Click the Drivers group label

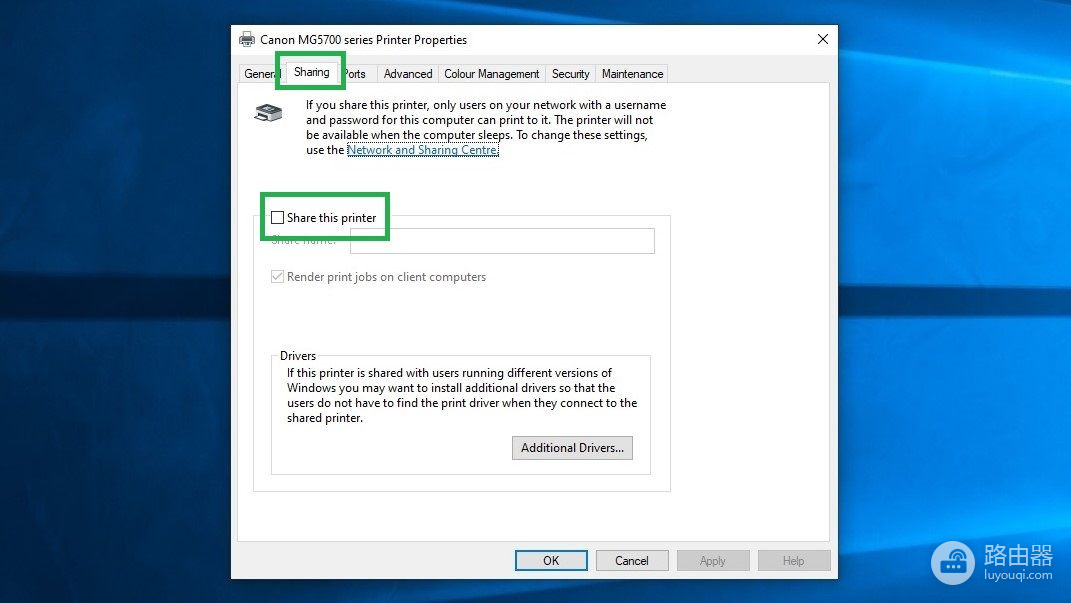click(x=298, y=356)
